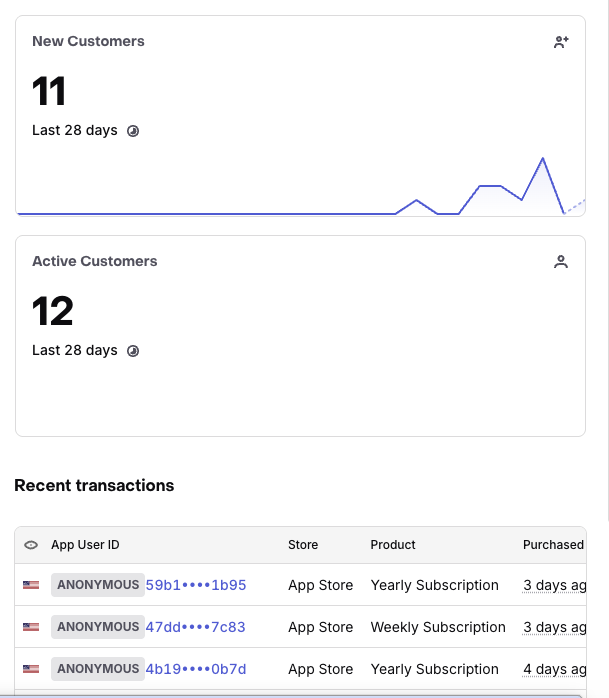Viewport: 609px width, 698px height.
Task: Open customer 47dd••••7c83
Action: pyautogui.click(x=195, y=627)
